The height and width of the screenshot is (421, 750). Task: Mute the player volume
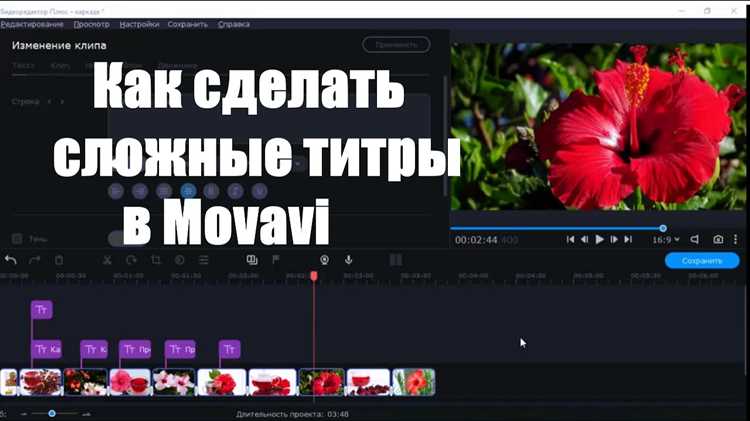pos(695,239)
